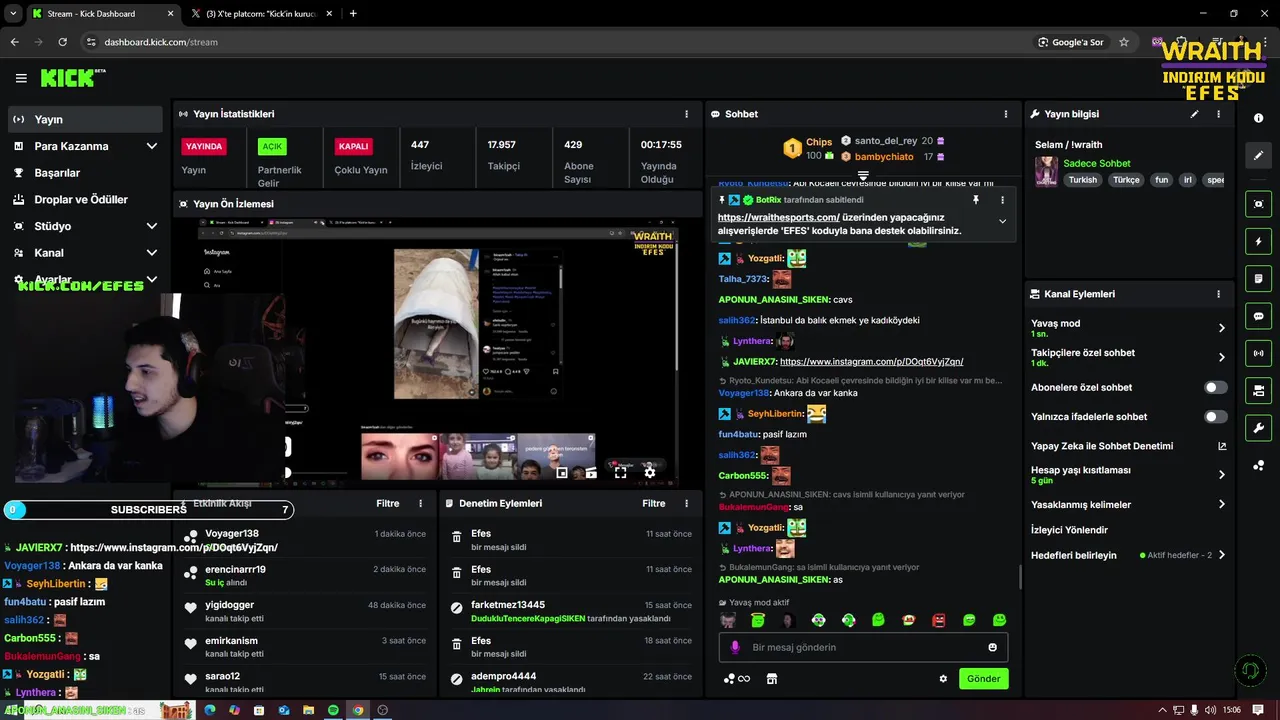Click Filtre in Denetim Eylemleri panel
Image resolution: width=1280 pixels, height=720 pixels.
(654, 504)
